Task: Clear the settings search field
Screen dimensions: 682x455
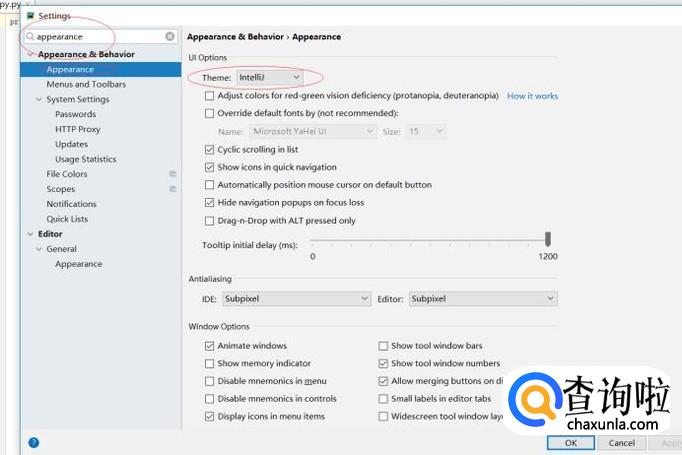Action: [170, 36]
